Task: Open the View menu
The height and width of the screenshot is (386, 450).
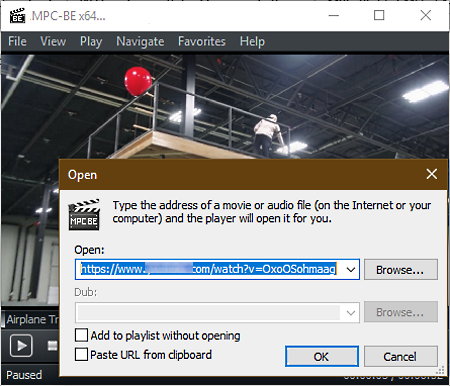Action: point(53,41)
